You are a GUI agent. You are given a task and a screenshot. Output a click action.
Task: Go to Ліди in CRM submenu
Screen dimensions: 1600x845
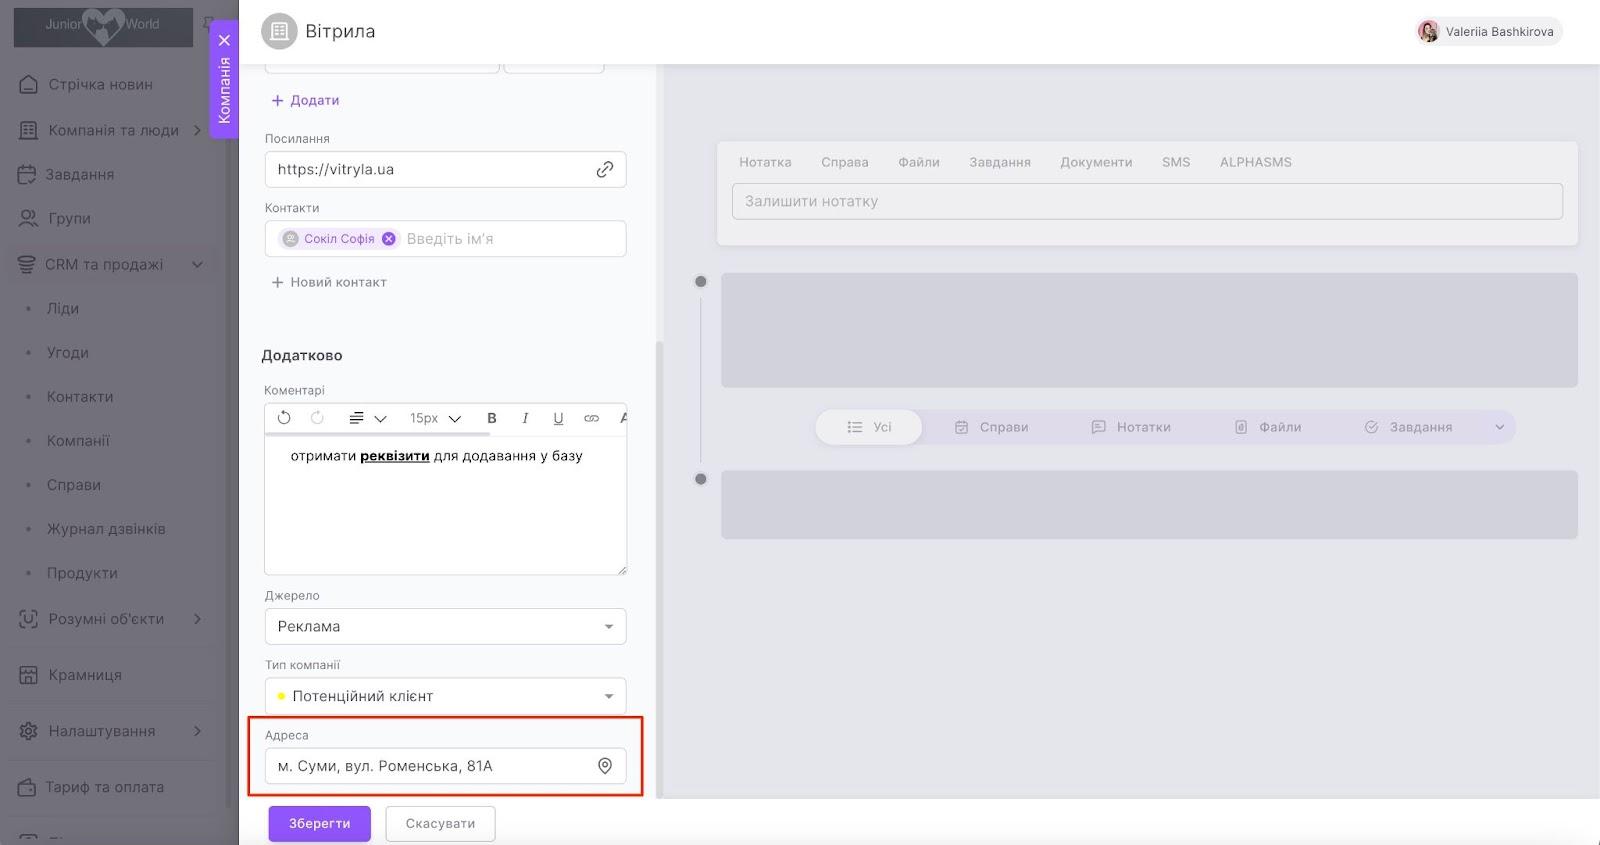pos(63,309)
